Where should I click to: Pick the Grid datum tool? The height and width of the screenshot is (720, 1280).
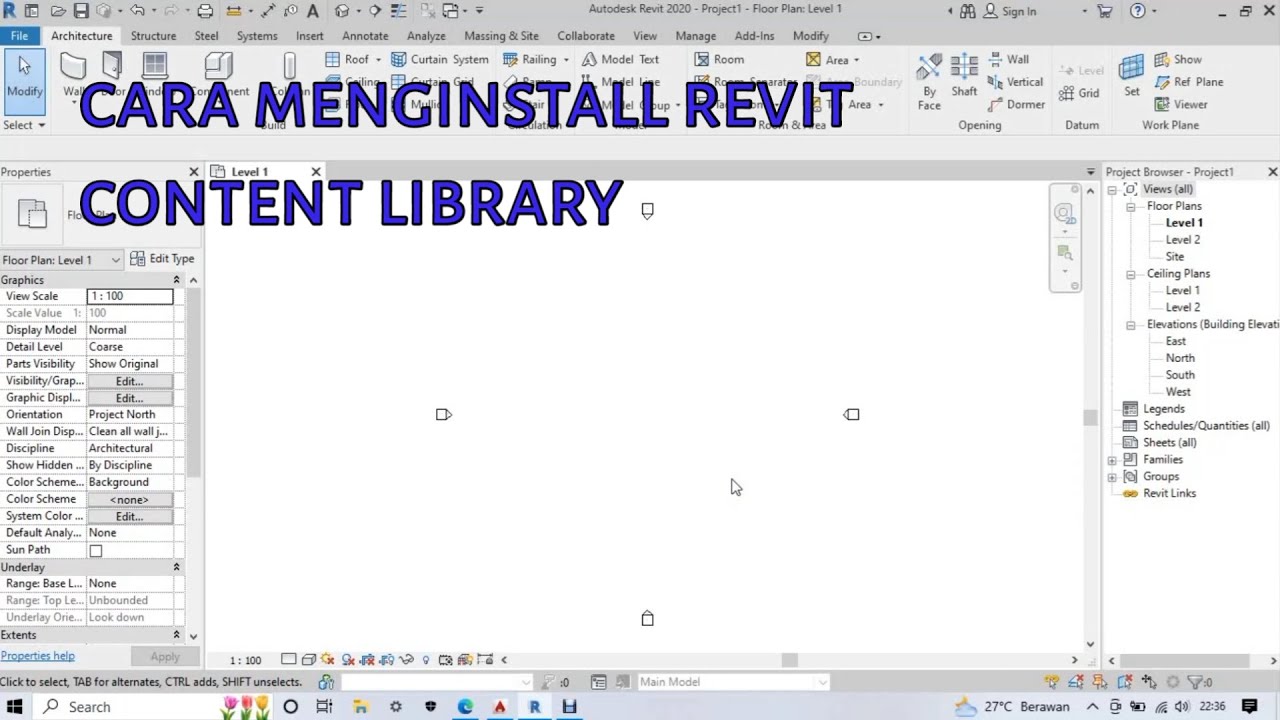[x=1078, y=93]
